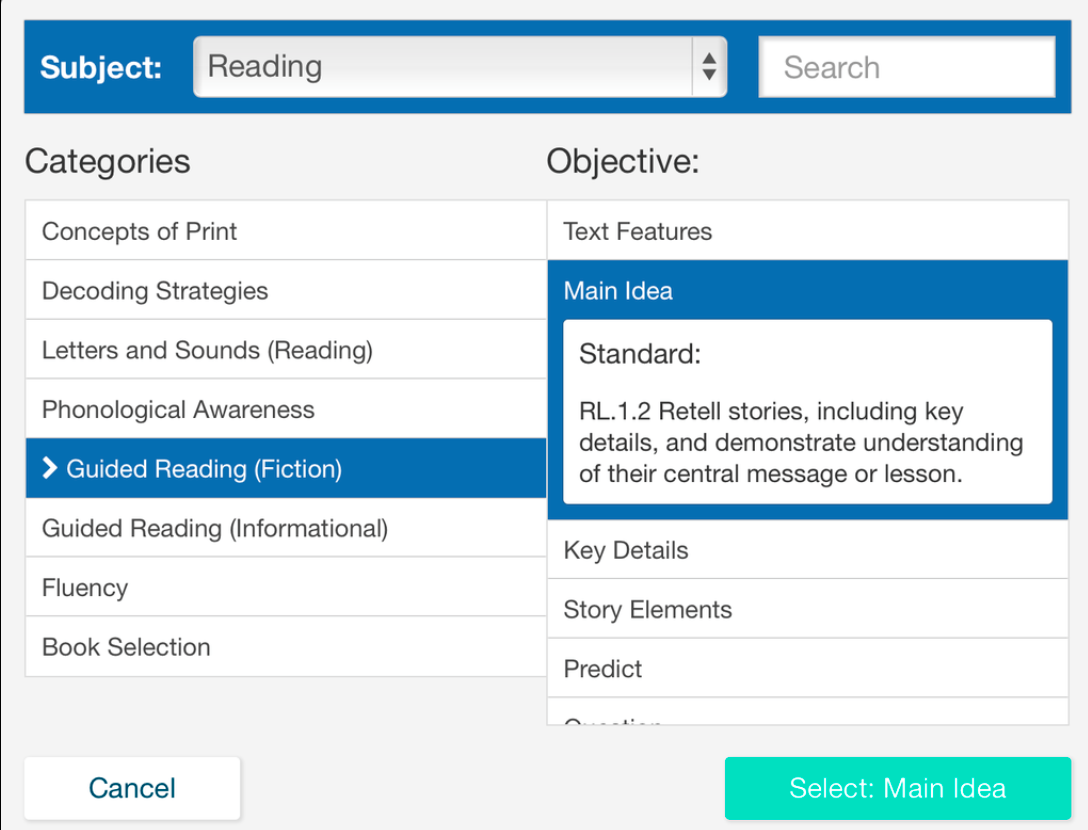Image resolution: width=1088 pixels, height=830 pixels.
Task: Select the Fluency category
Action: coord(285,588)
